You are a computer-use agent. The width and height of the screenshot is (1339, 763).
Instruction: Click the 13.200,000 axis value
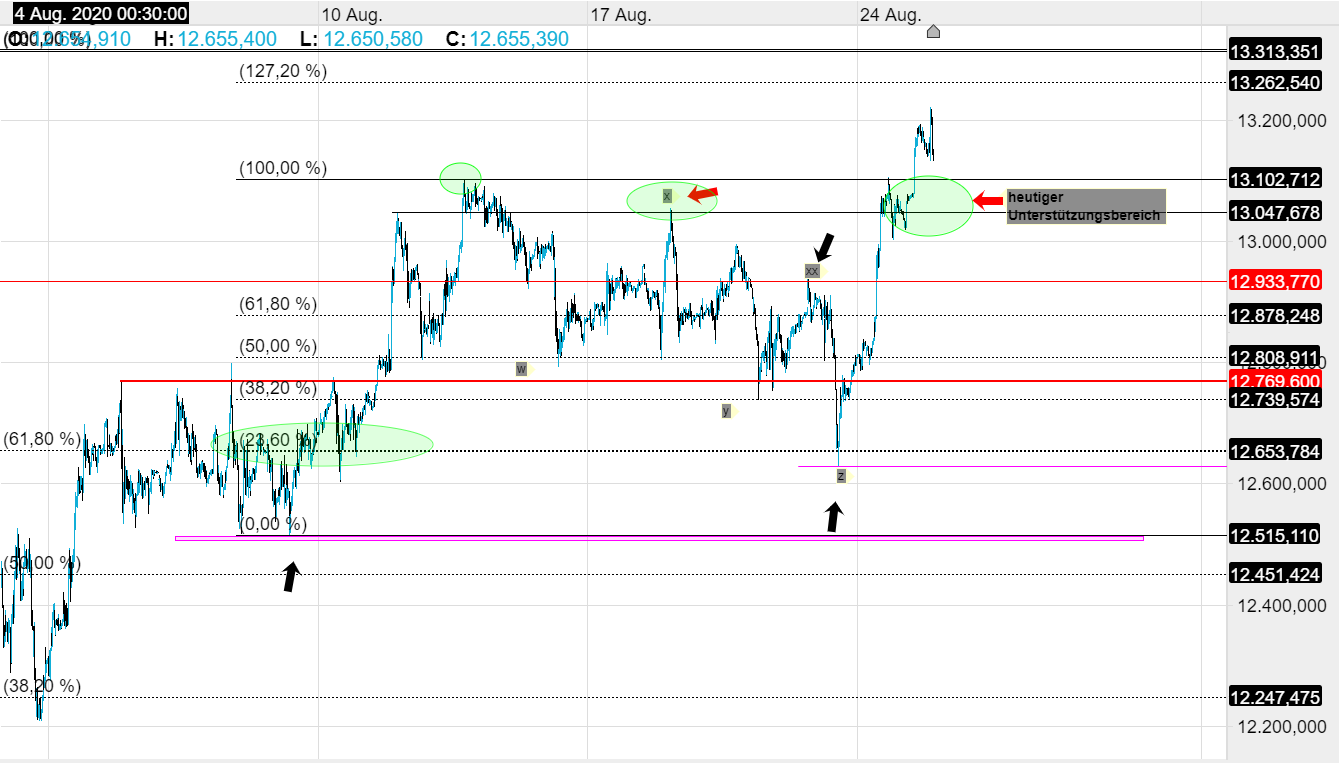pyautogui.click(x=1280, y=121)
